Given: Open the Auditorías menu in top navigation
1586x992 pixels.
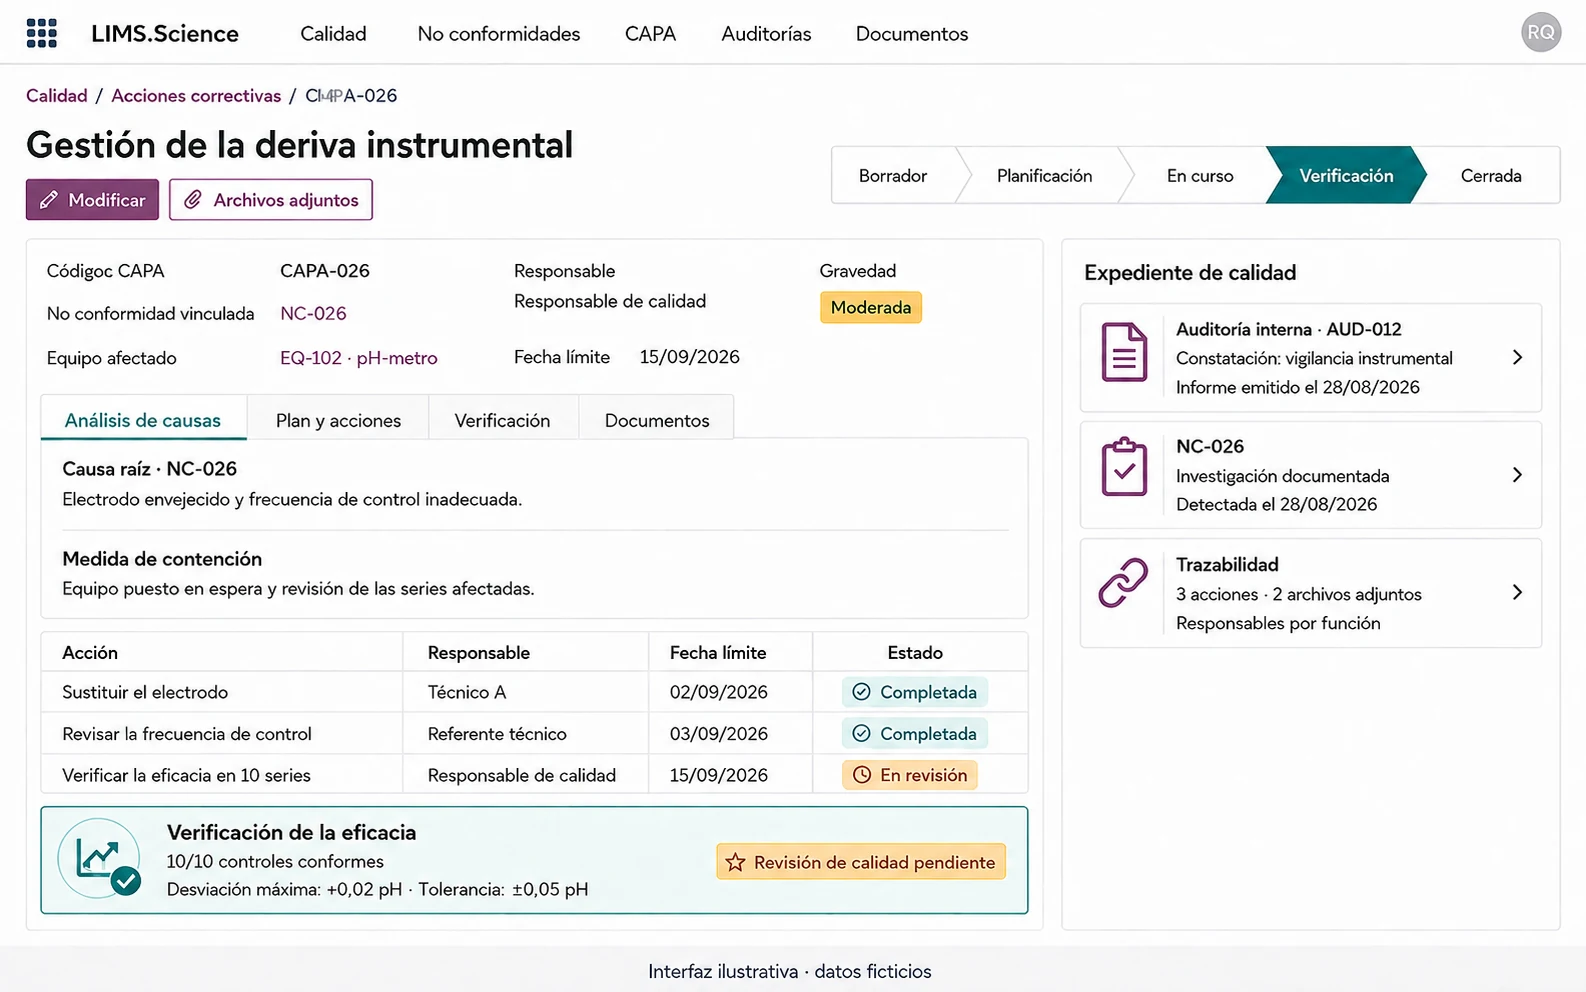Looking at the screenshot, I should click(766, 34).
